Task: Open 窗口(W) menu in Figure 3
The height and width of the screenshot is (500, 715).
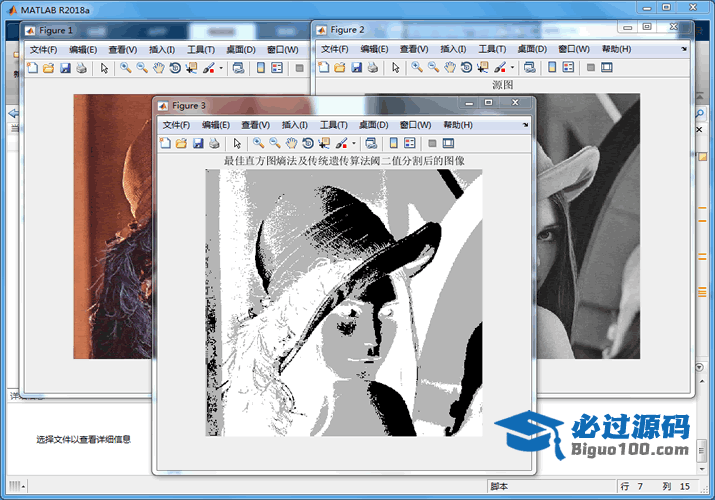Action: click(x=415, y=125)
